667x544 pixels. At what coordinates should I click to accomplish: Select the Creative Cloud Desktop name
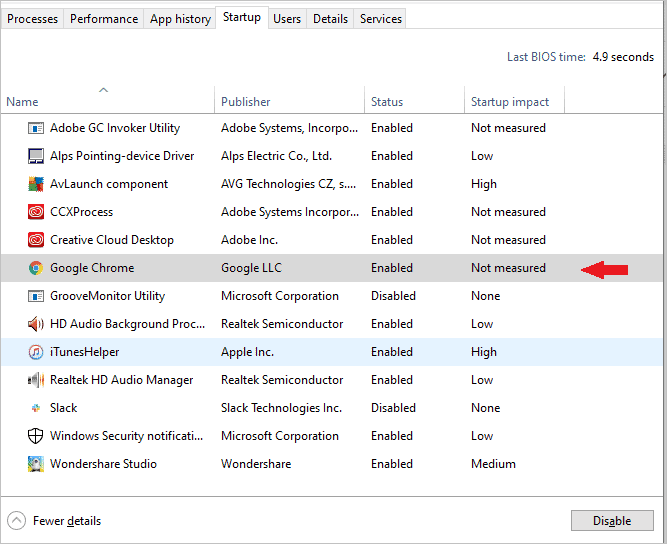(112, 240)
